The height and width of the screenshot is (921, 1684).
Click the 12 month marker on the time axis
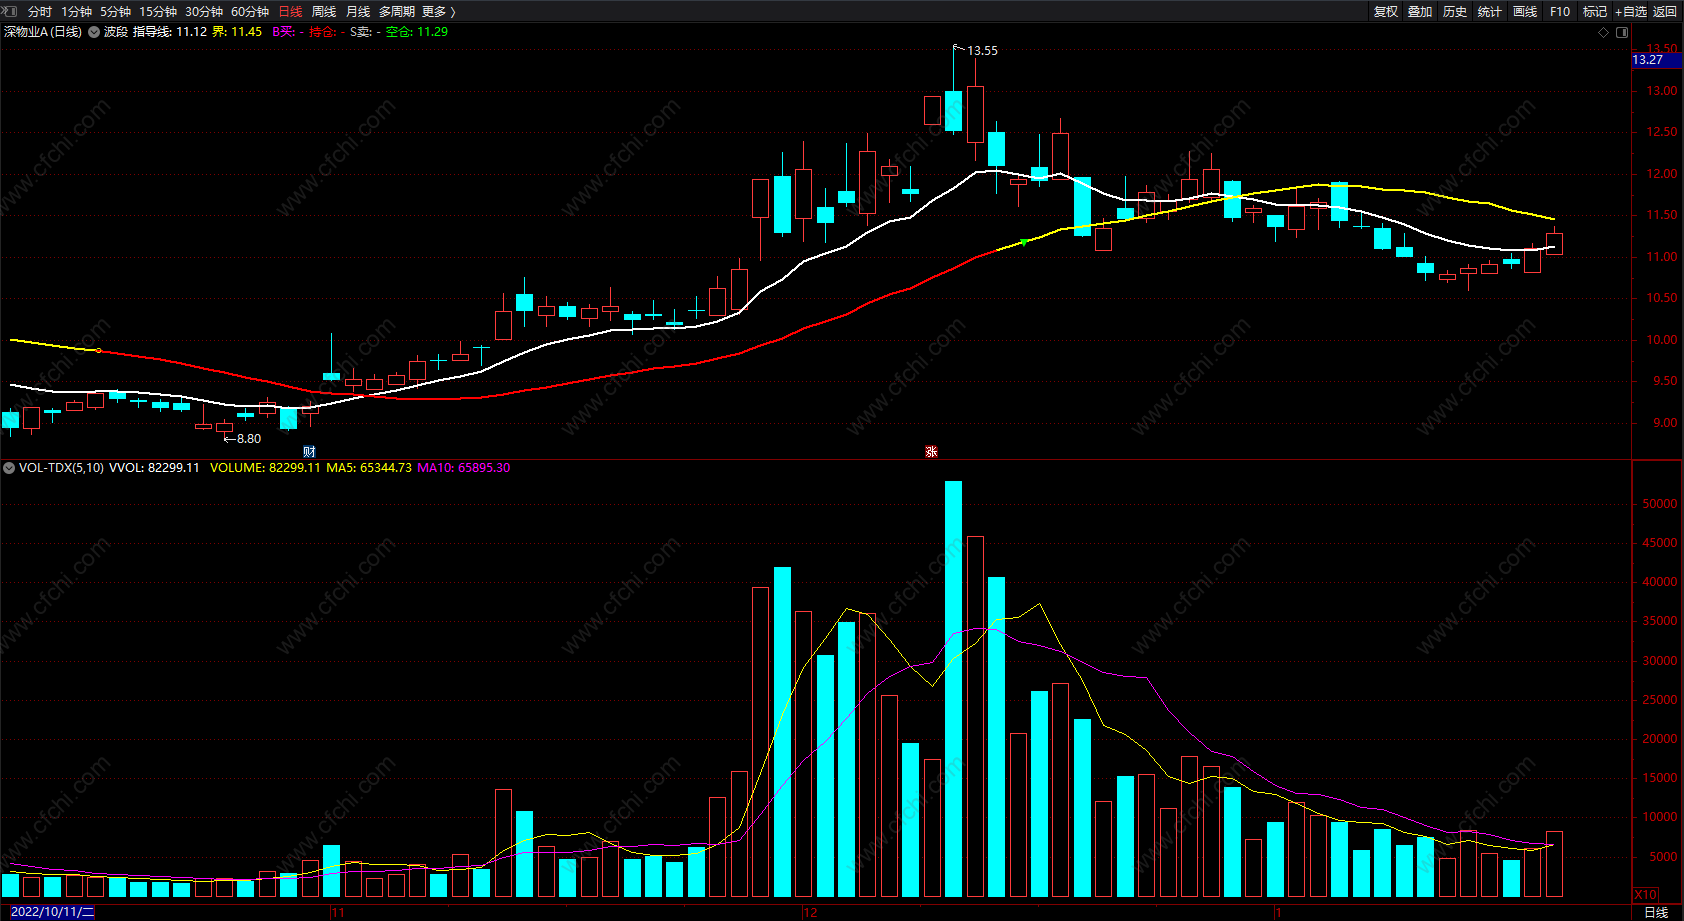click(x=810, y=912)
